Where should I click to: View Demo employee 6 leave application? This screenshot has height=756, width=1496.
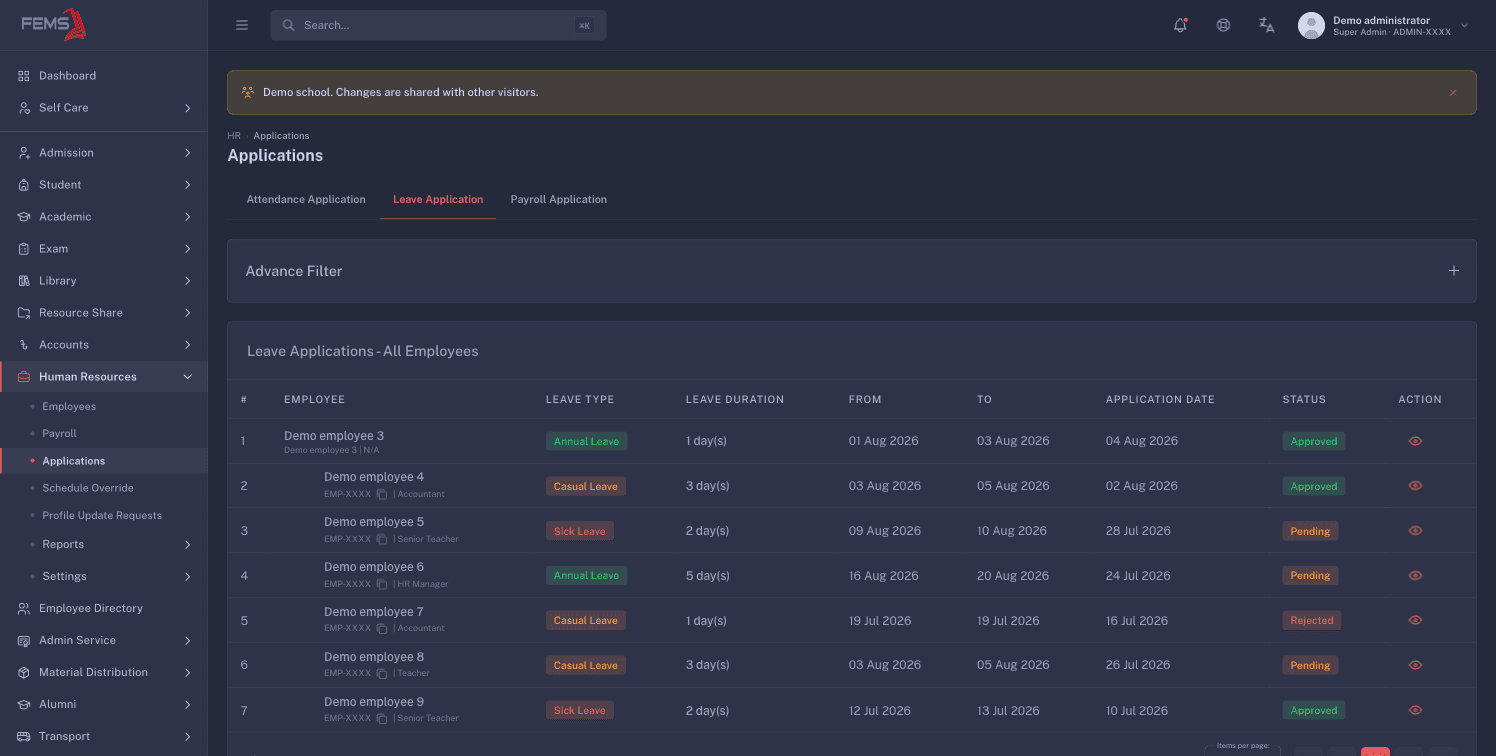(x=1415, y=576)
